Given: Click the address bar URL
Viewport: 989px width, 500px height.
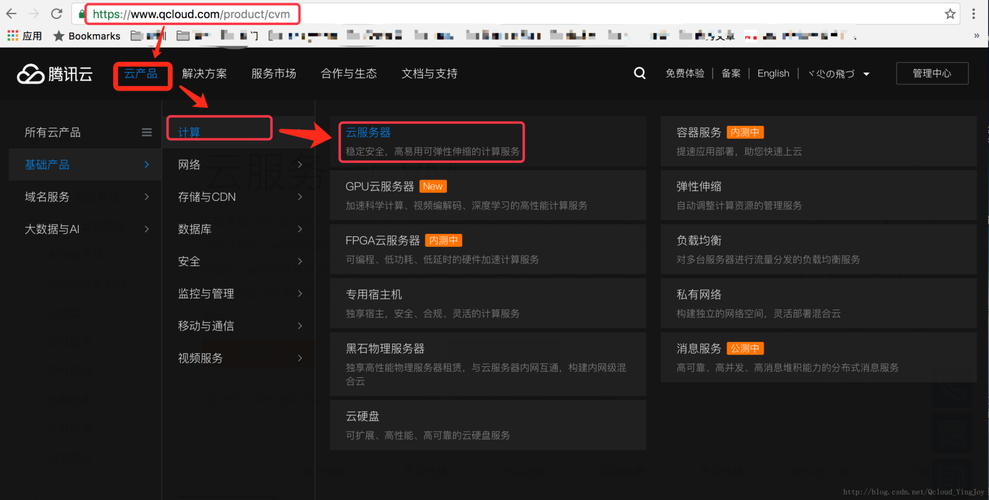Looking at the screenshot, I should click(x=191, y=14).
